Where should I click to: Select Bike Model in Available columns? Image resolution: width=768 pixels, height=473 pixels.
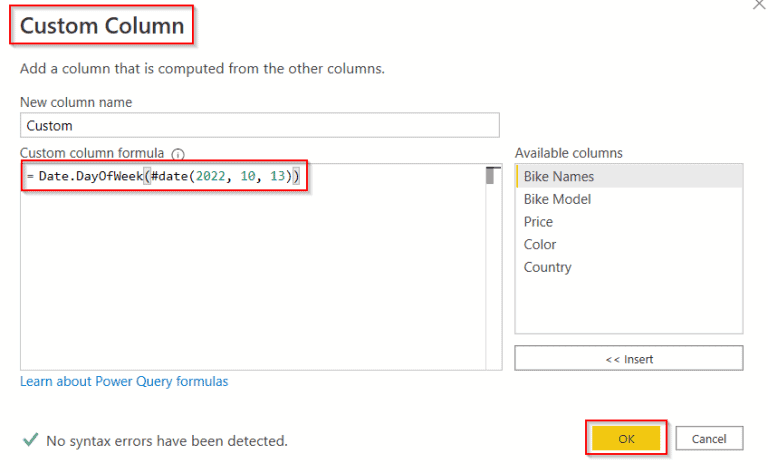point(629,199)
